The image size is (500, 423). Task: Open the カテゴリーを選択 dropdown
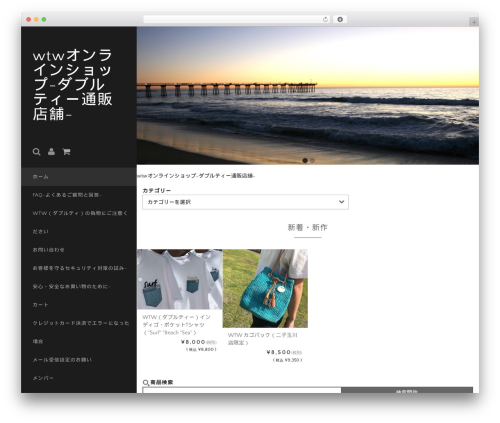[x=245, y=202]
